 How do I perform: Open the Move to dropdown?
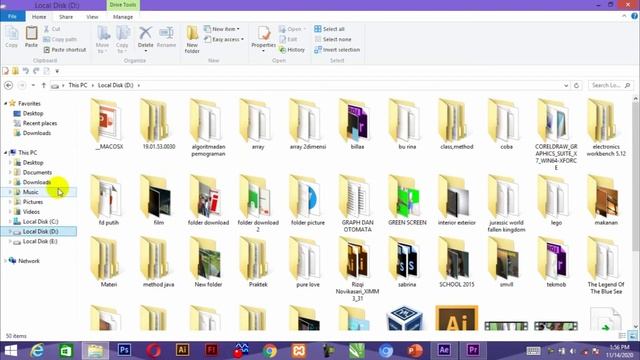point(102,39)
